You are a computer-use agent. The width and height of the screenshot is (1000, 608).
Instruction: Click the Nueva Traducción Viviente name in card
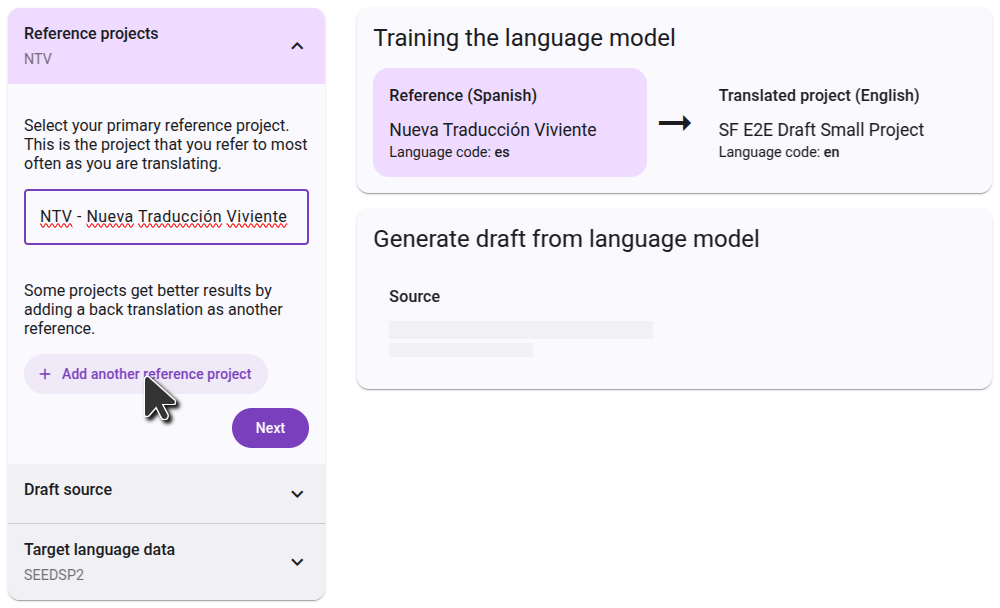coord(492,130)
